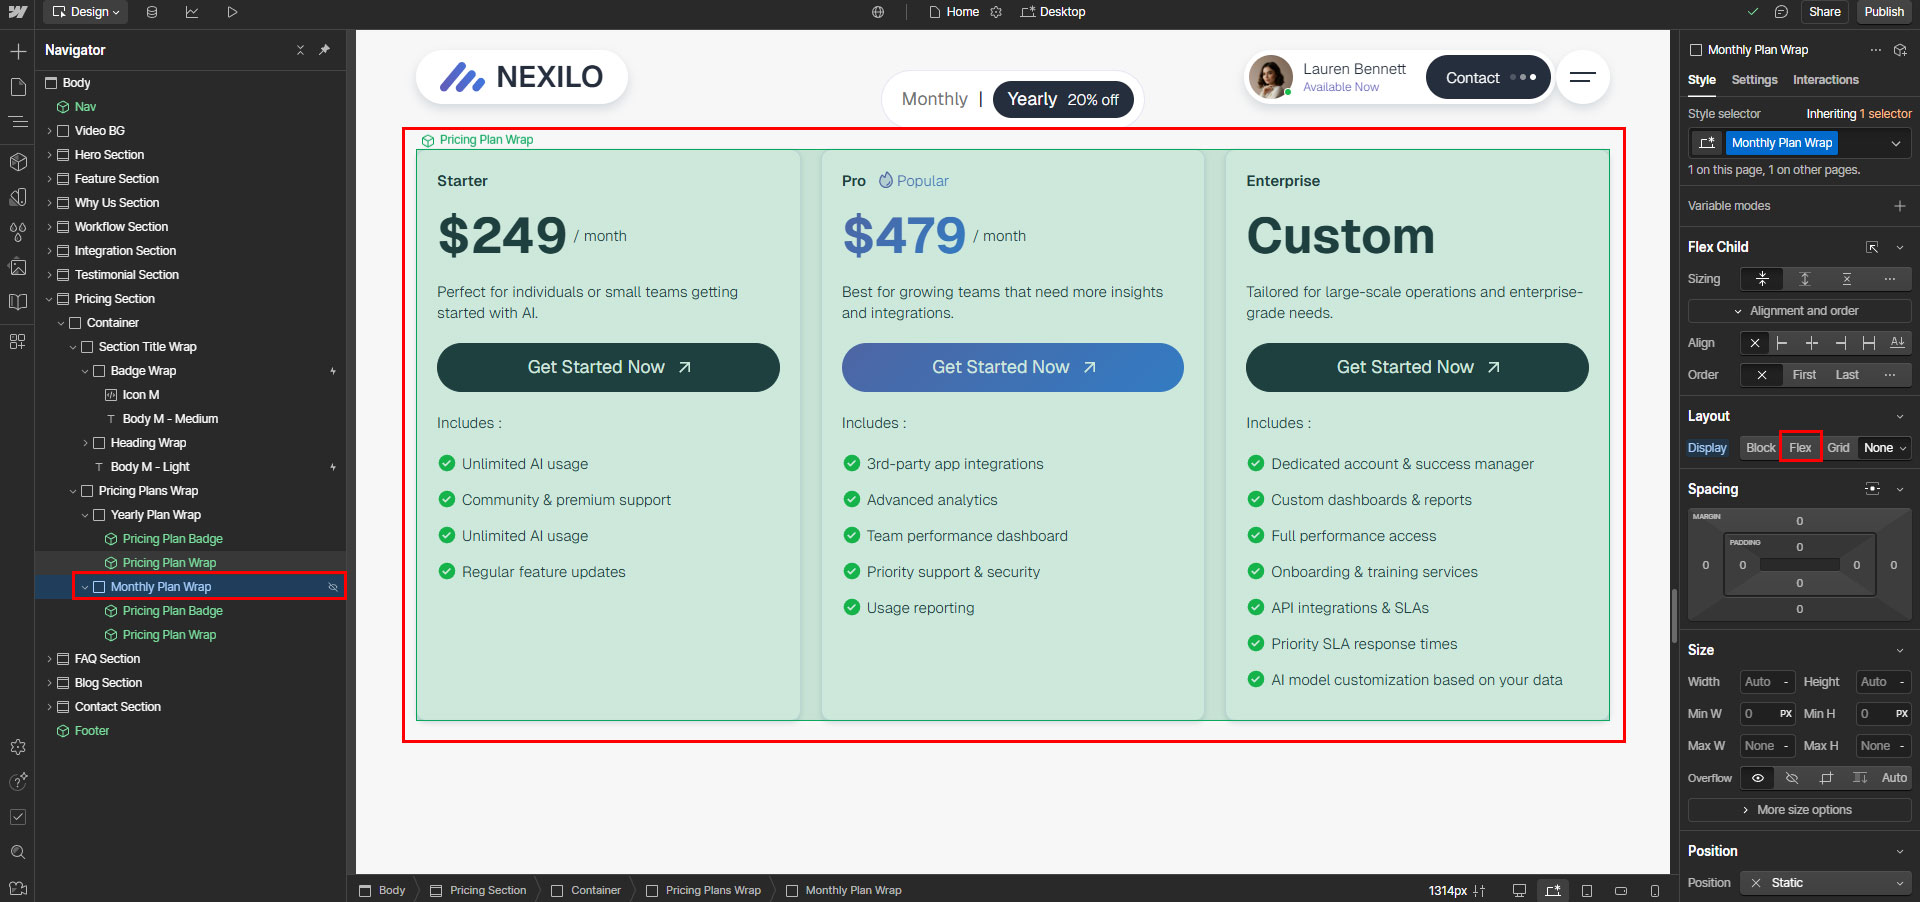Viewport: 1920px width, 902px height.
Task: Click the Webflow logo menu icon
Action: tap(18, 12)
